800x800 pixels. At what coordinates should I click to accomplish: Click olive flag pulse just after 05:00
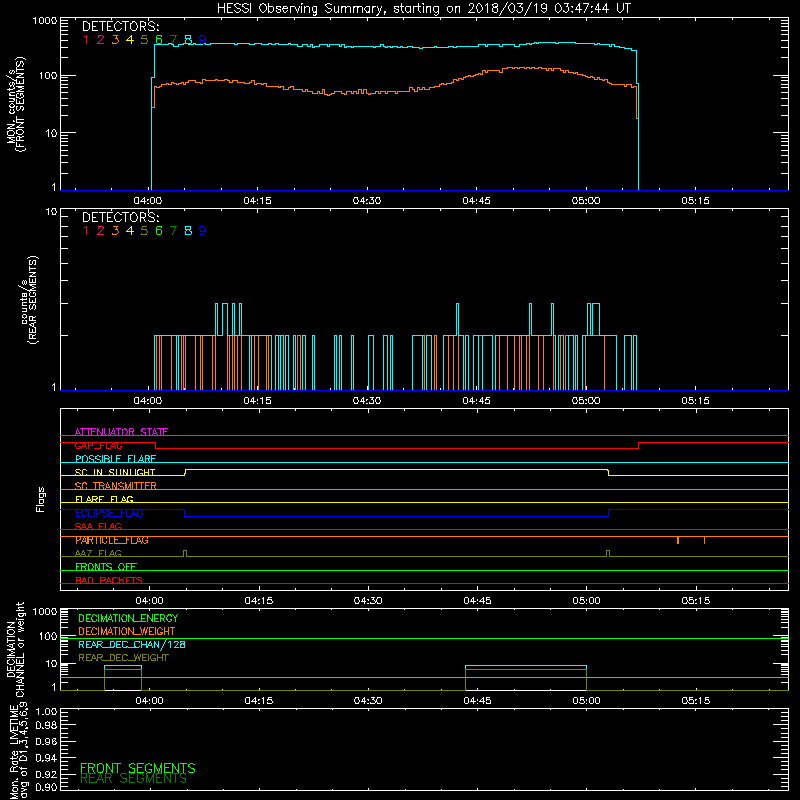point(608,554)
